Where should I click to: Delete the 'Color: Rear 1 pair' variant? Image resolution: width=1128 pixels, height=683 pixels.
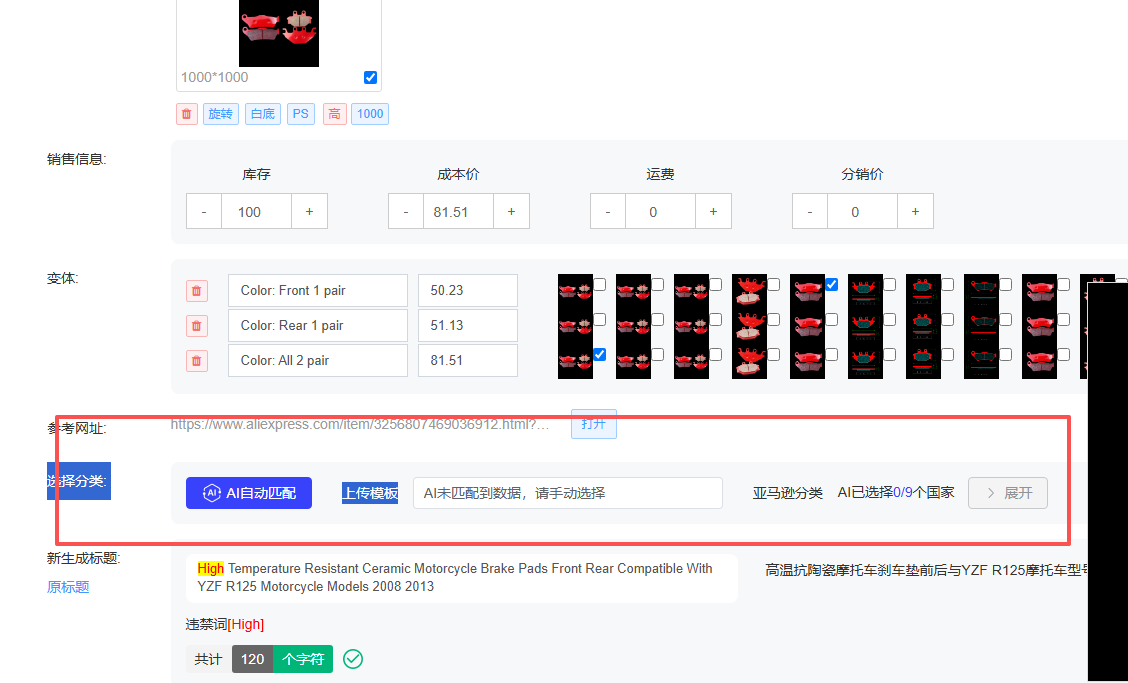(x=197, y=326)
